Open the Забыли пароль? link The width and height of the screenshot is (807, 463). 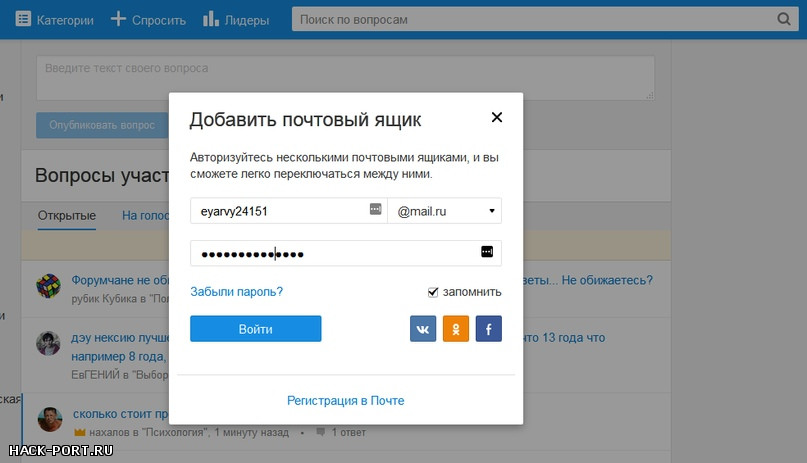click(x=236, y=292)
